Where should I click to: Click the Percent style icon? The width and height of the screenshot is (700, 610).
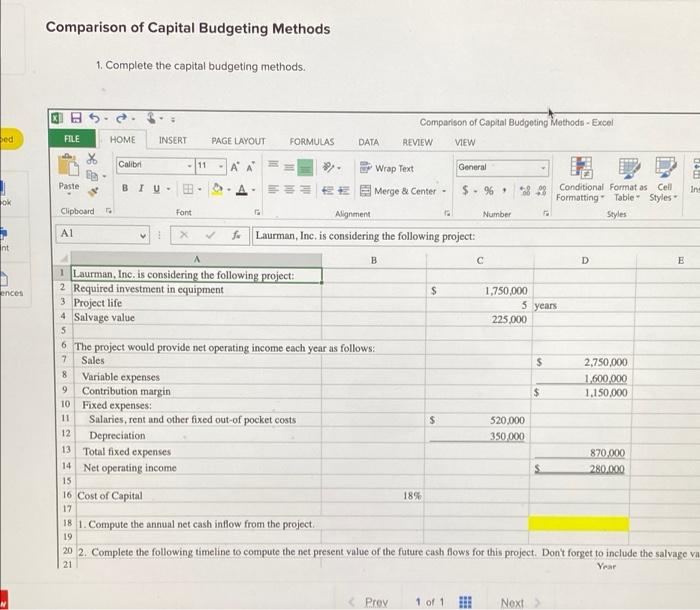(489, 191)
